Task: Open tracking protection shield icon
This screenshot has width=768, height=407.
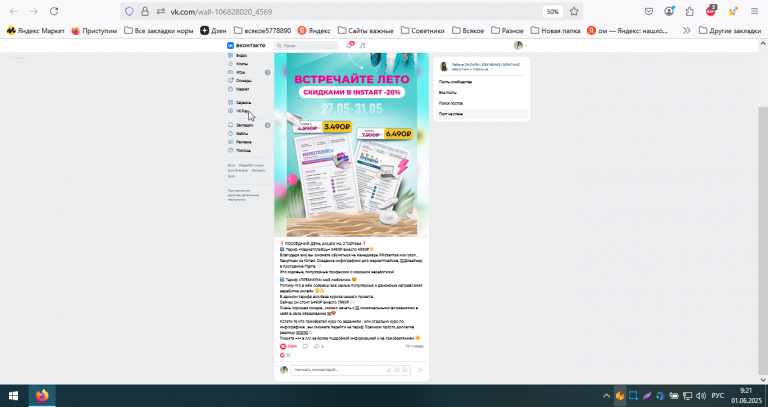Action: pos(129,11)
